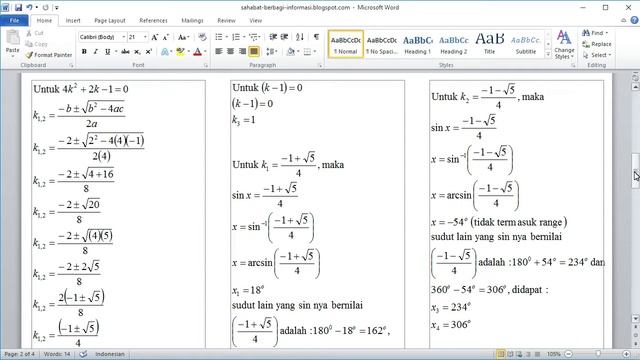Increase the paragraph indent
The height and width of the screenshot is (360, 640).
(284, 37)
